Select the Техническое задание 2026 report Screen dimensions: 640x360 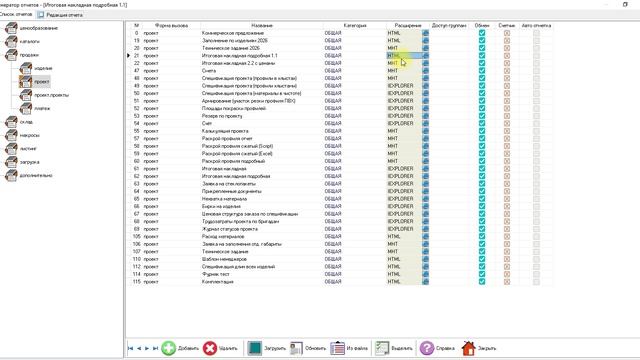point(231,48)
